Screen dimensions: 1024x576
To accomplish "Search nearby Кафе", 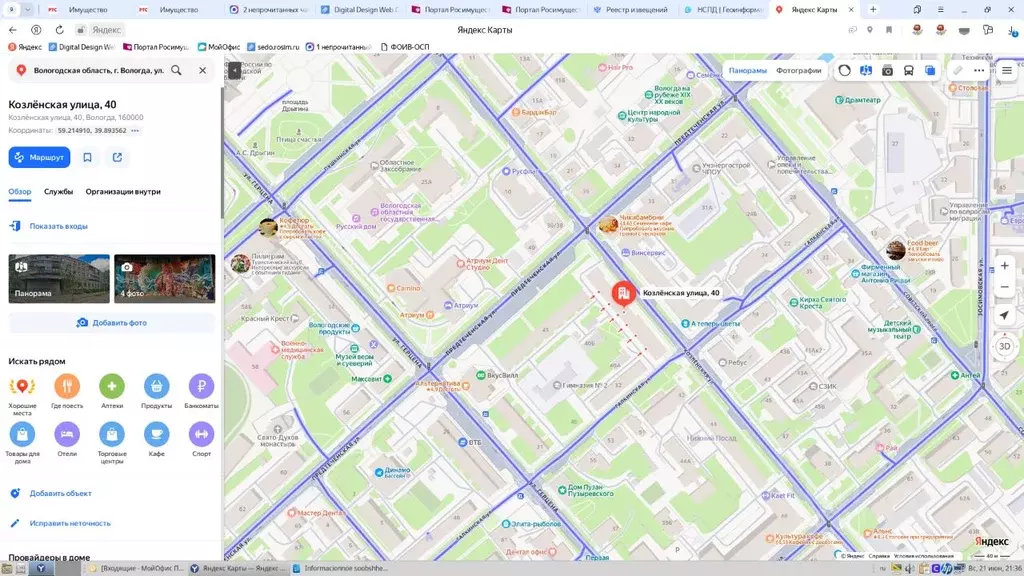I will tap(157, 440).
